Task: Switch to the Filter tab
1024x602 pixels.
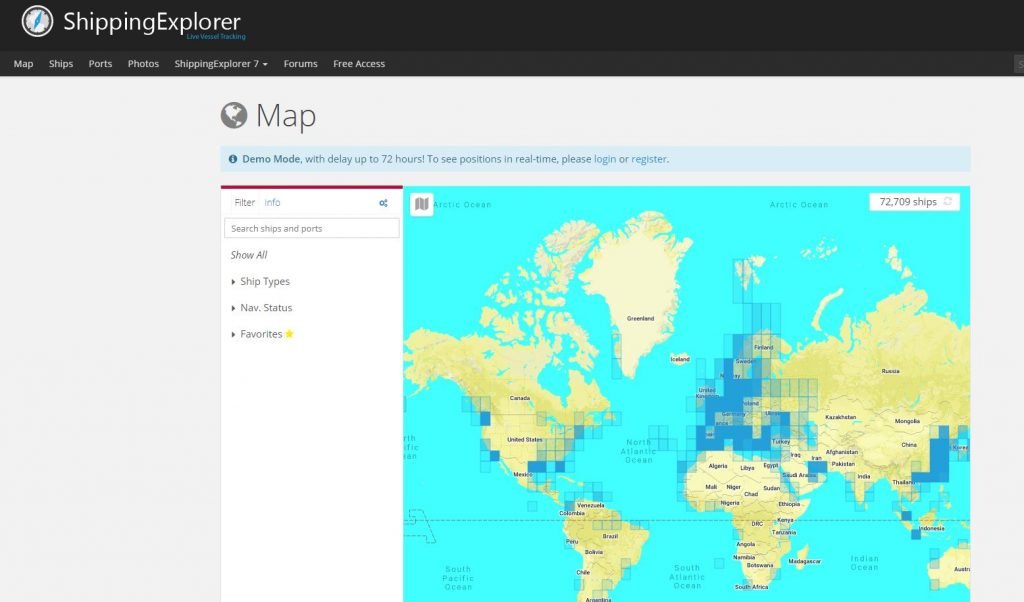Action: coord(244,202)
